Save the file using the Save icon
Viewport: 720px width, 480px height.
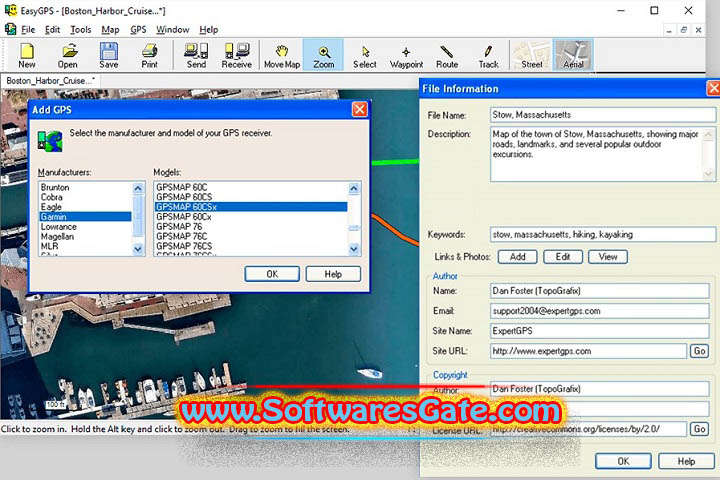point(109,55)
